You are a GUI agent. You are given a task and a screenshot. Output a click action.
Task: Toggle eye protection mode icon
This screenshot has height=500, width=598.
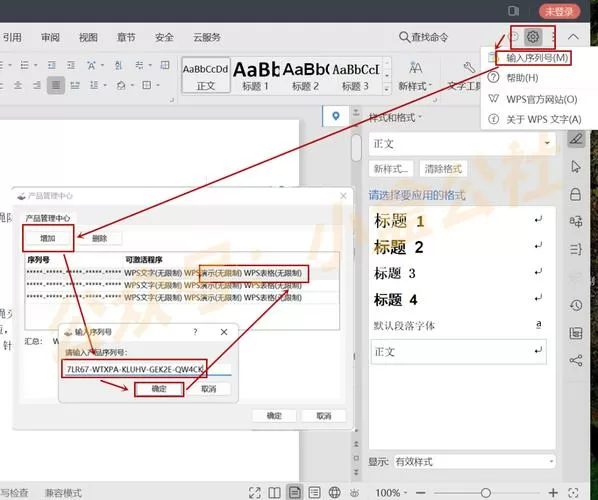[354, 493]
